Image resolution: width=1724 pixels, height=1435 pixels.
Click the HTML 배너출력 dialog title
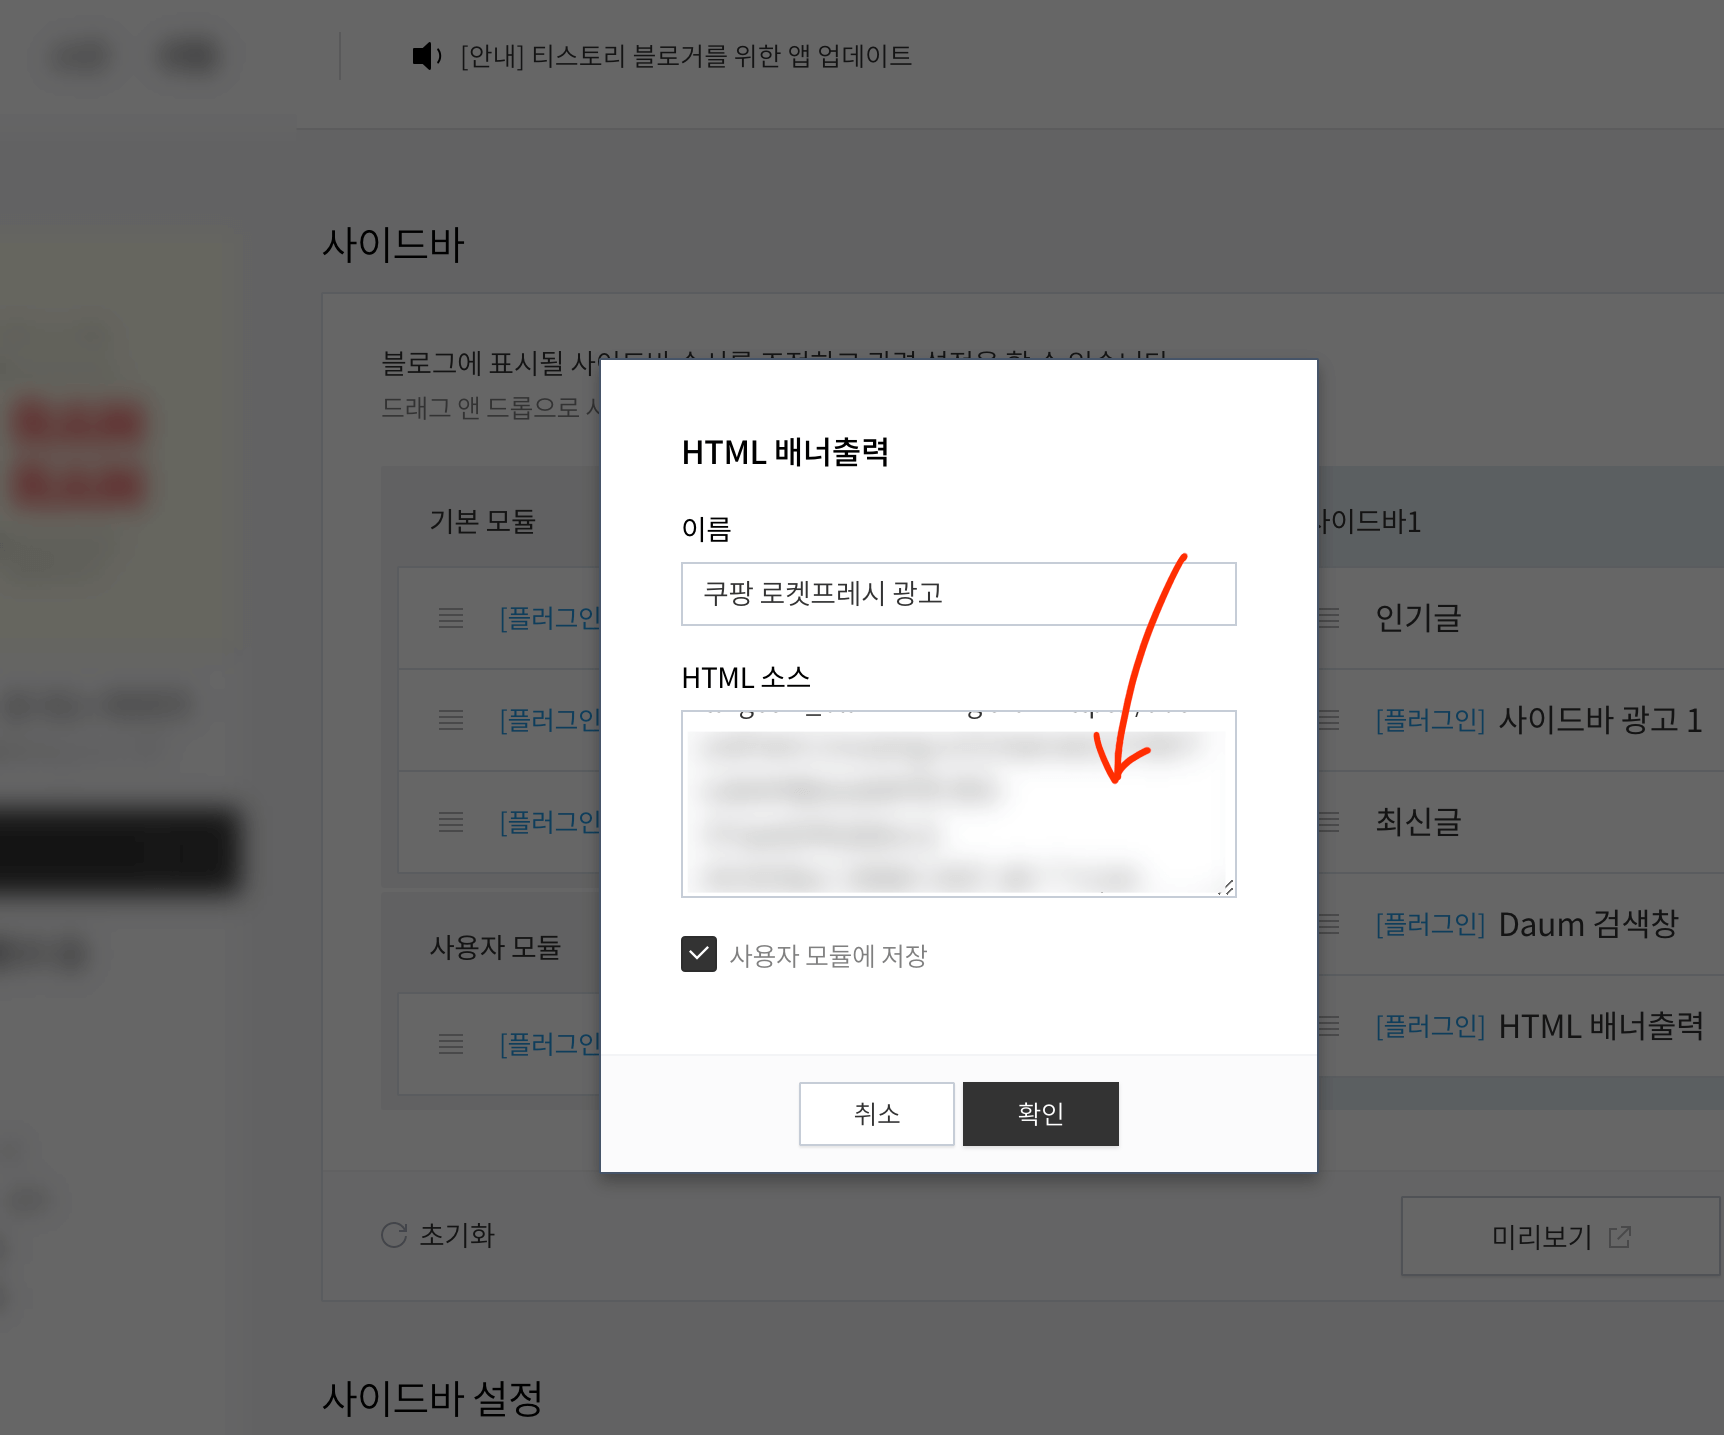click(x=785, y=452)
